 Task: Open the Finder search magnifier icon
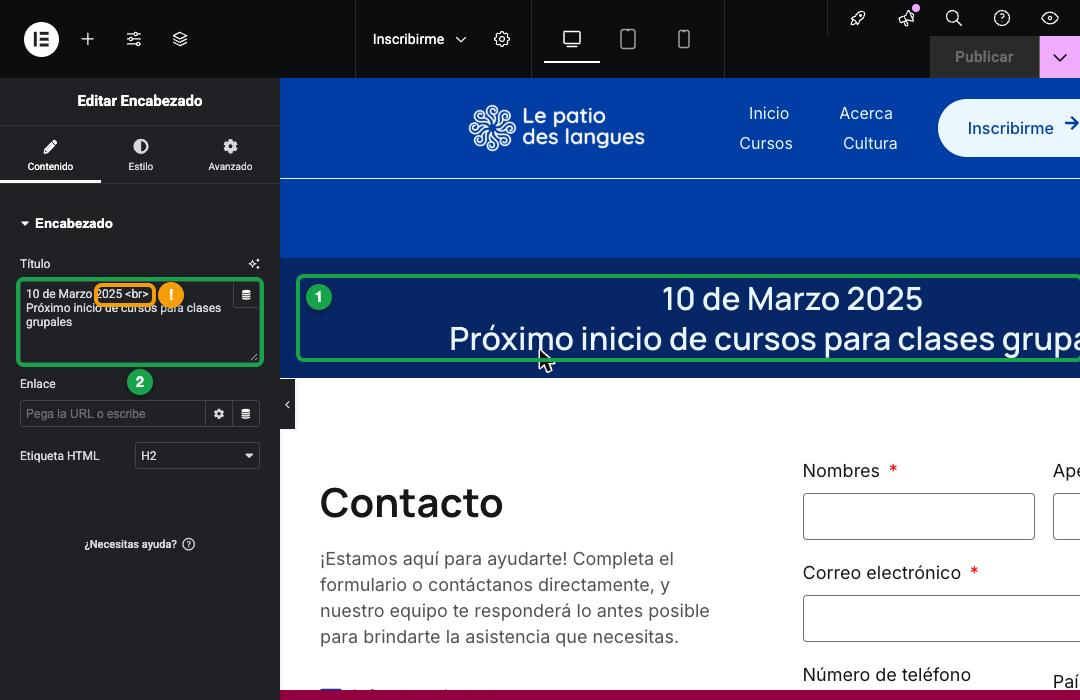pos(953,18)
